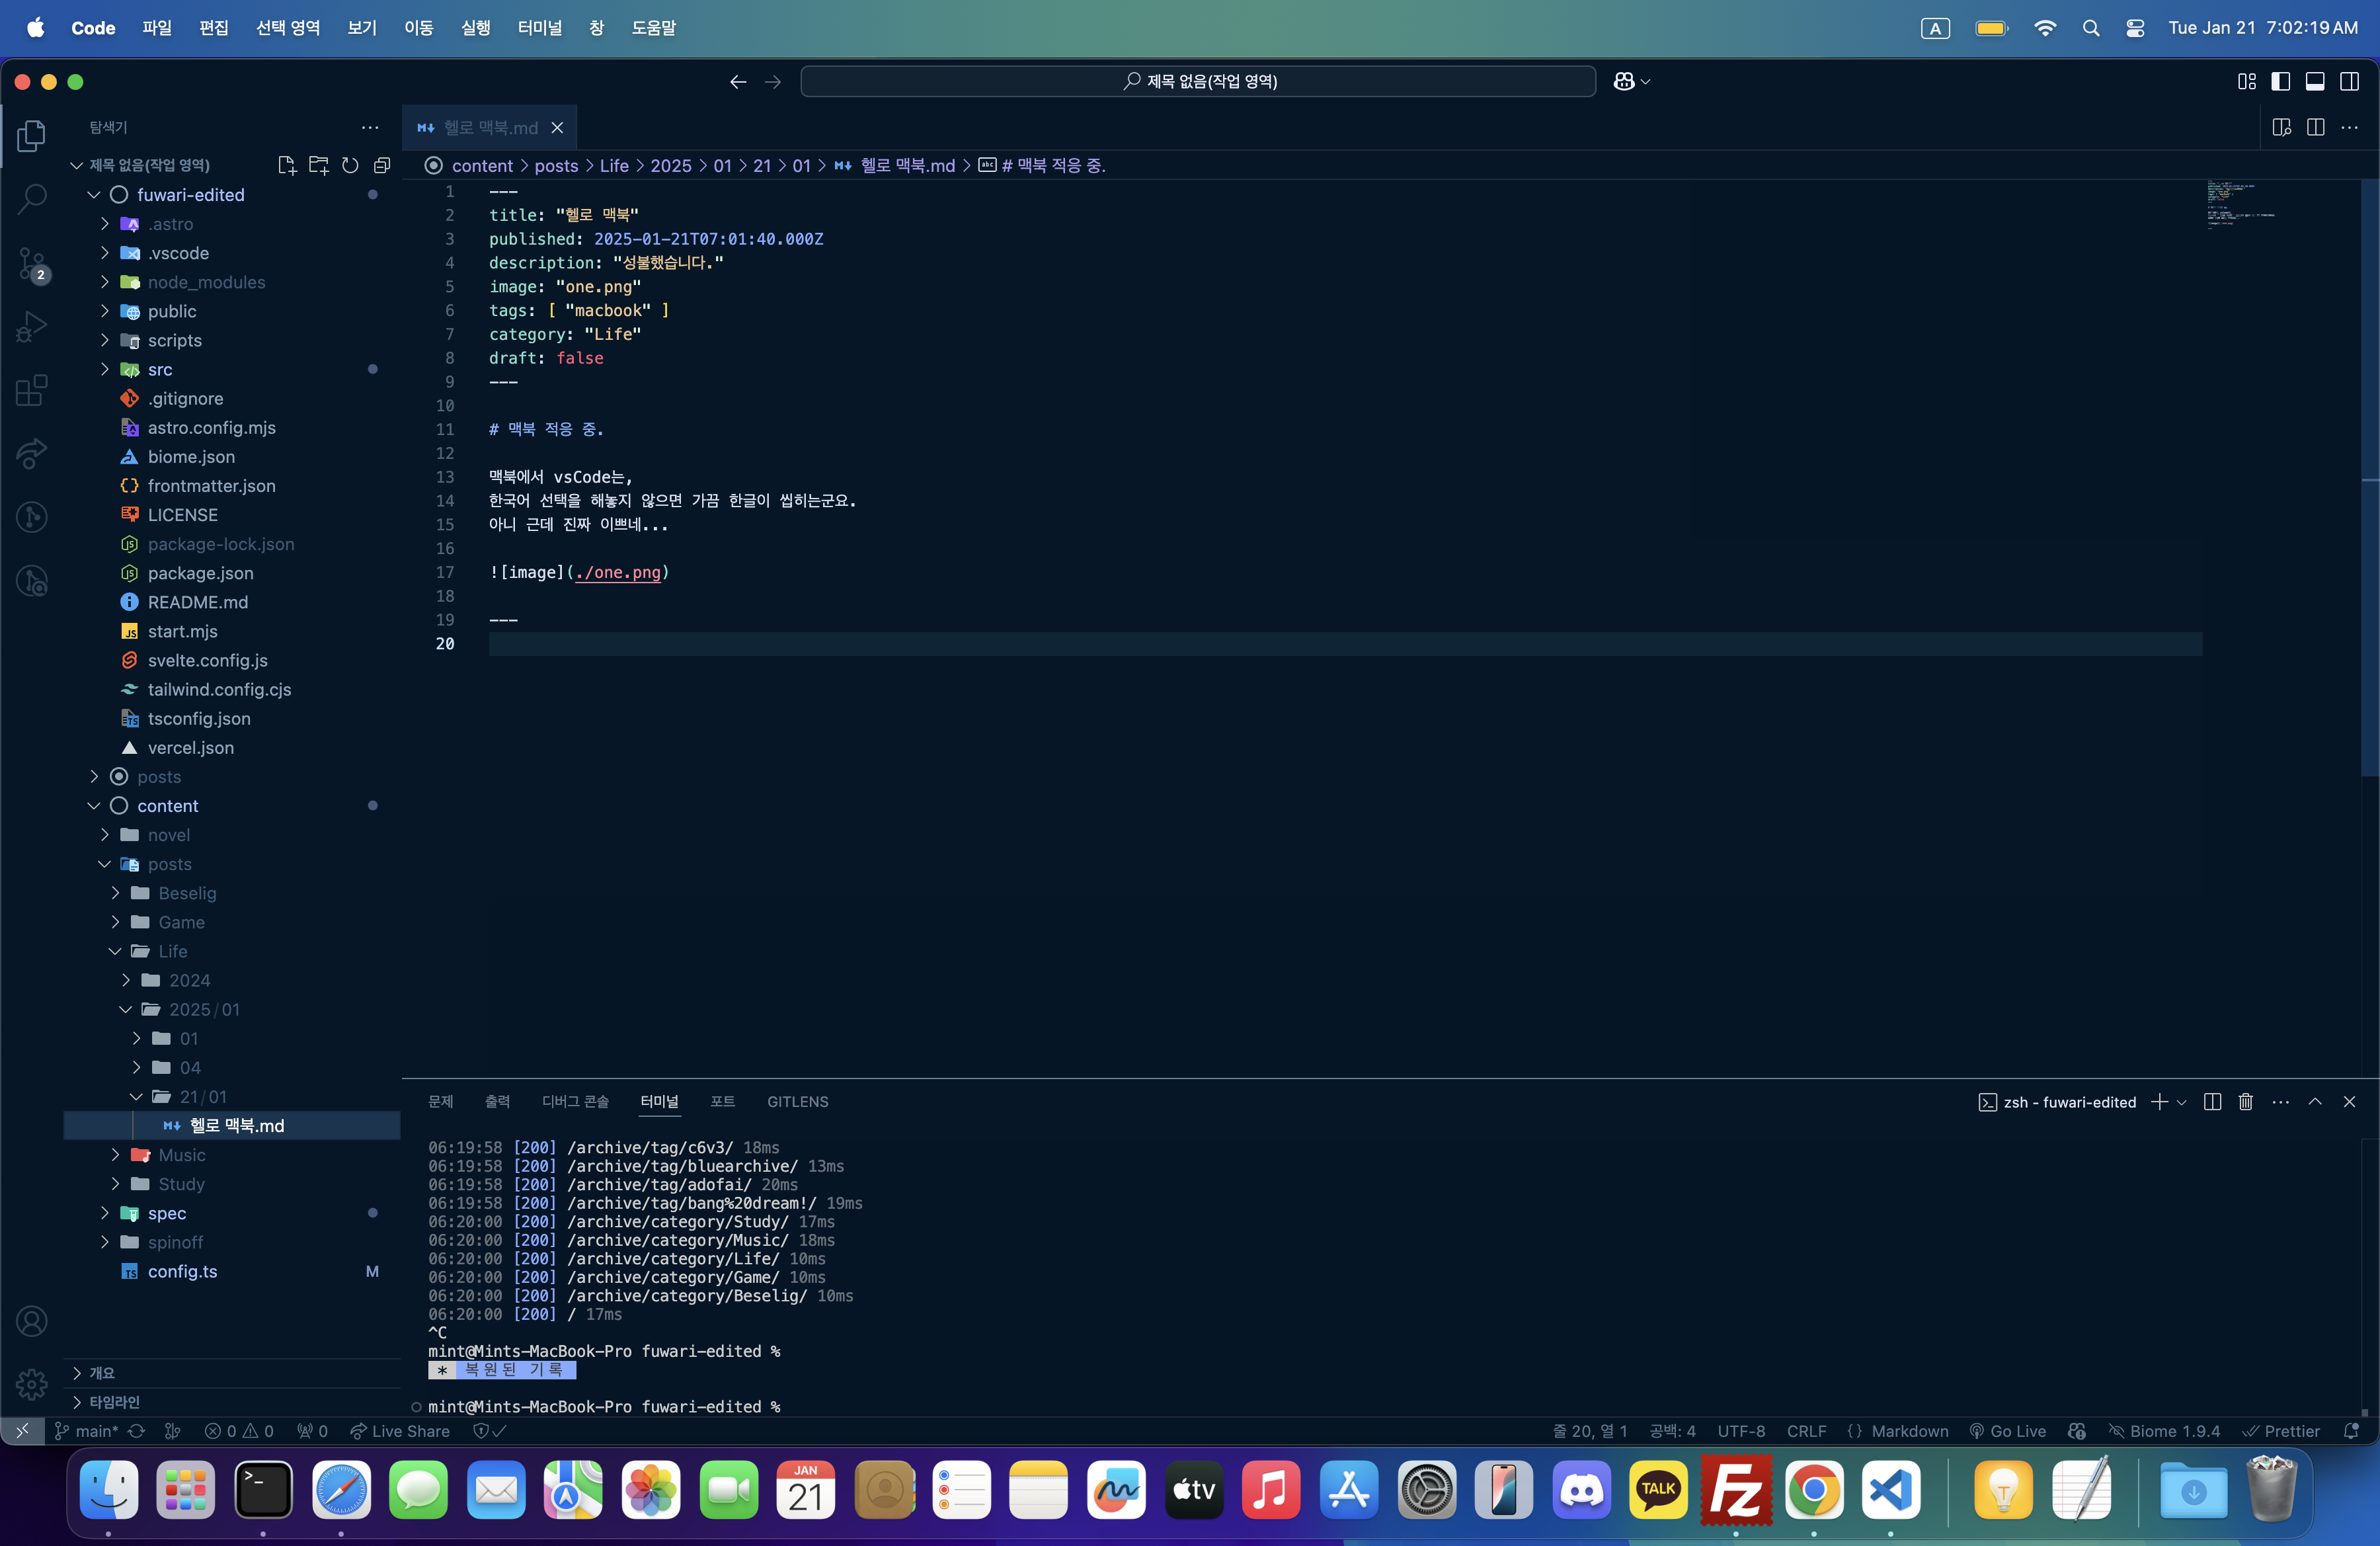This screenshot has height=1546, width=2380.
Task: Open Visual Studio Code in the Dock
Action: click(1891, 1490)
